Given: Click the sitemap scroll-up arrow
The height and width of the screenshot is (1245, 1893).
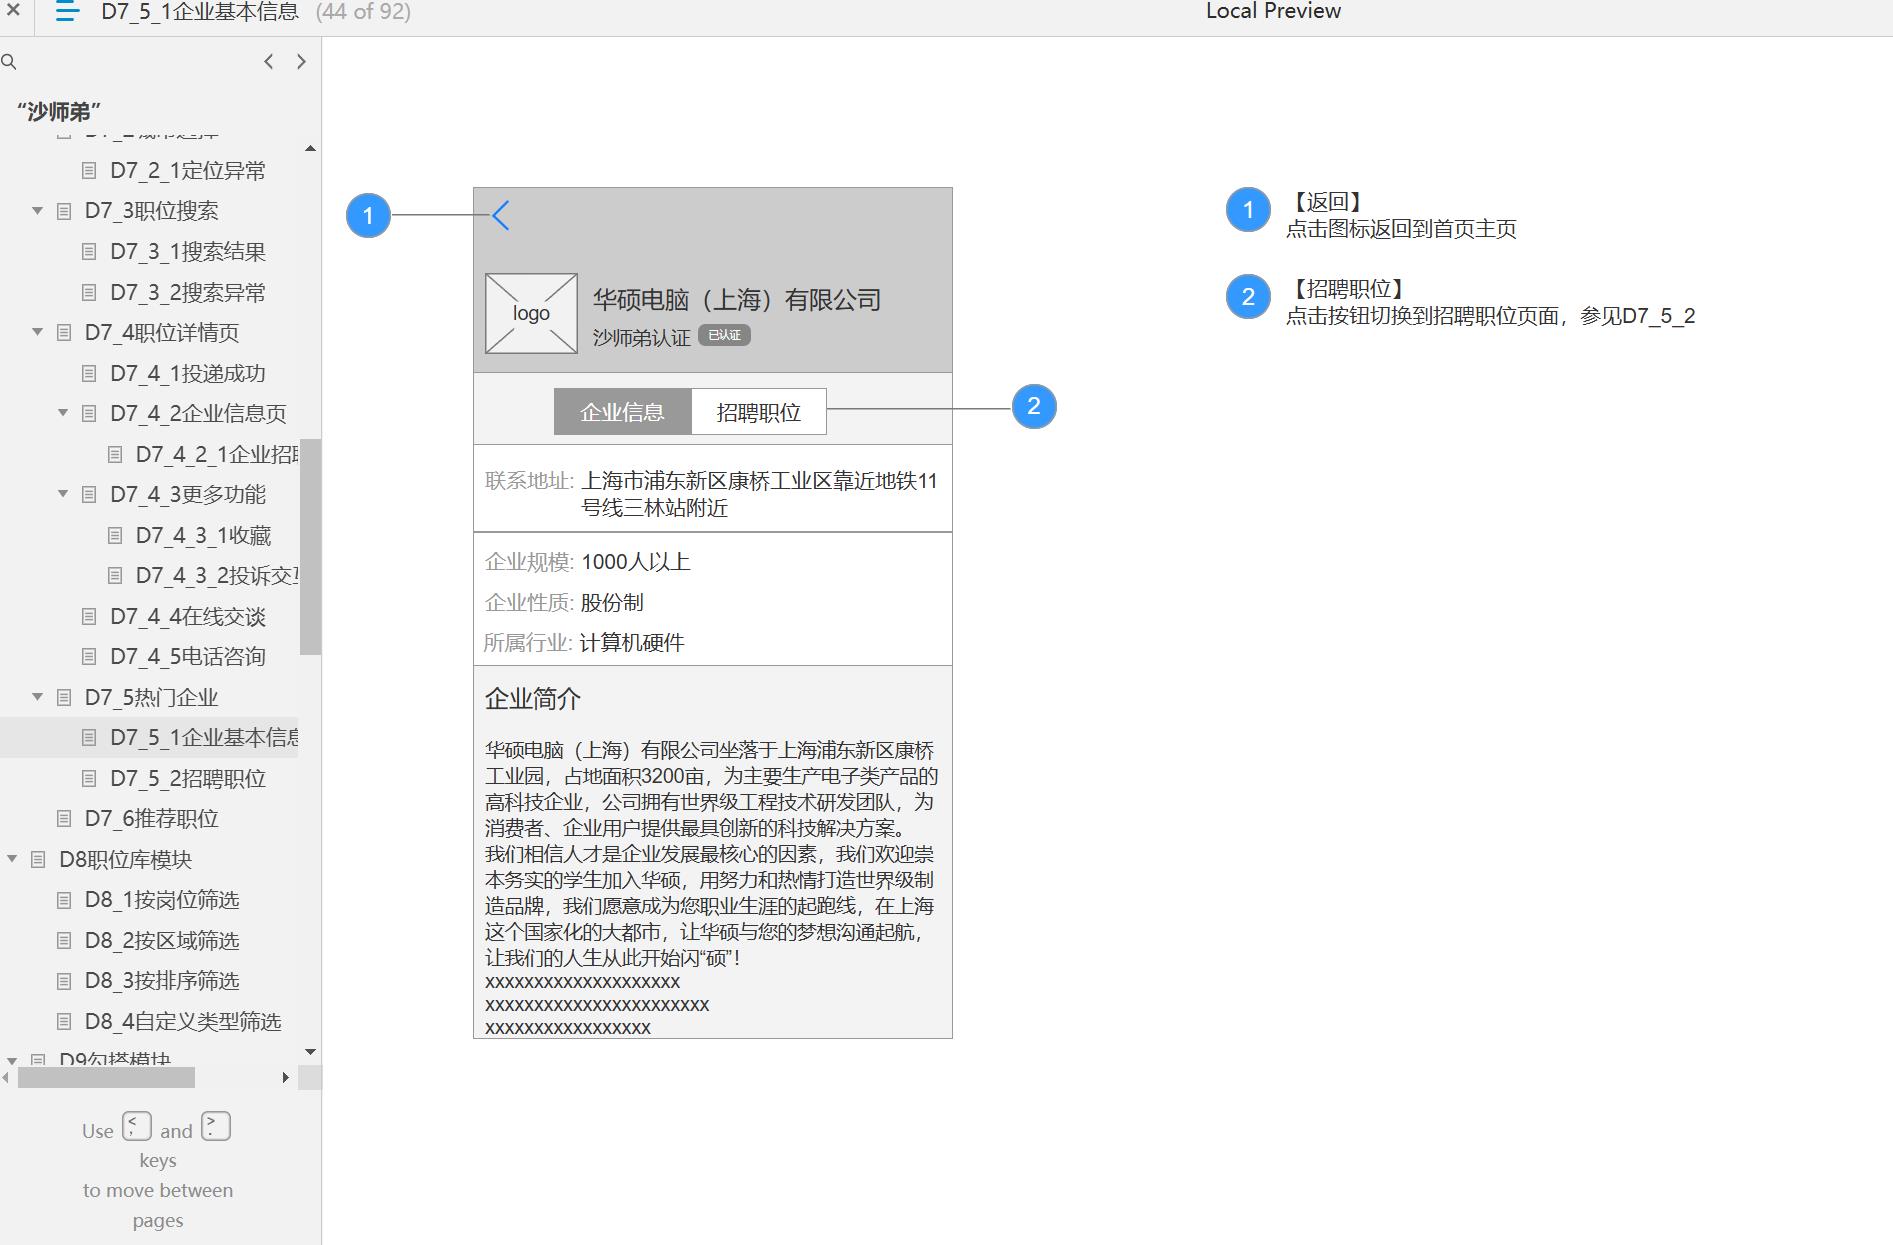Looking at the screenshot, I should coord(310,148).
